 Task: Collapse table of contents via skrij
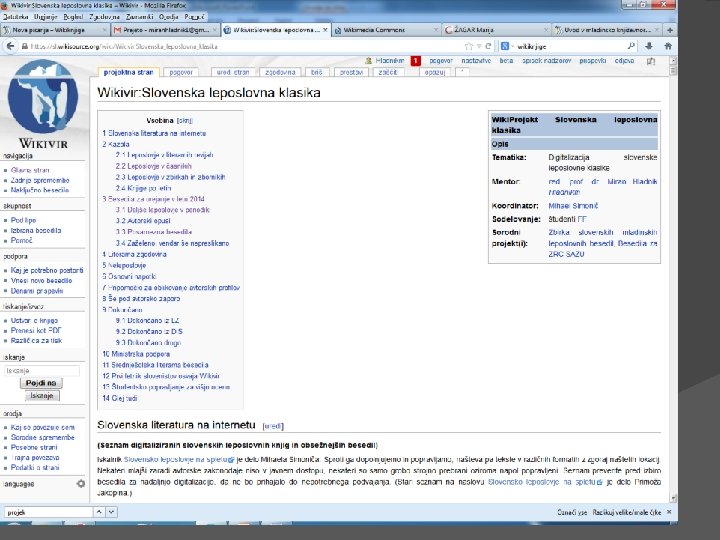[x=185, y=121]
